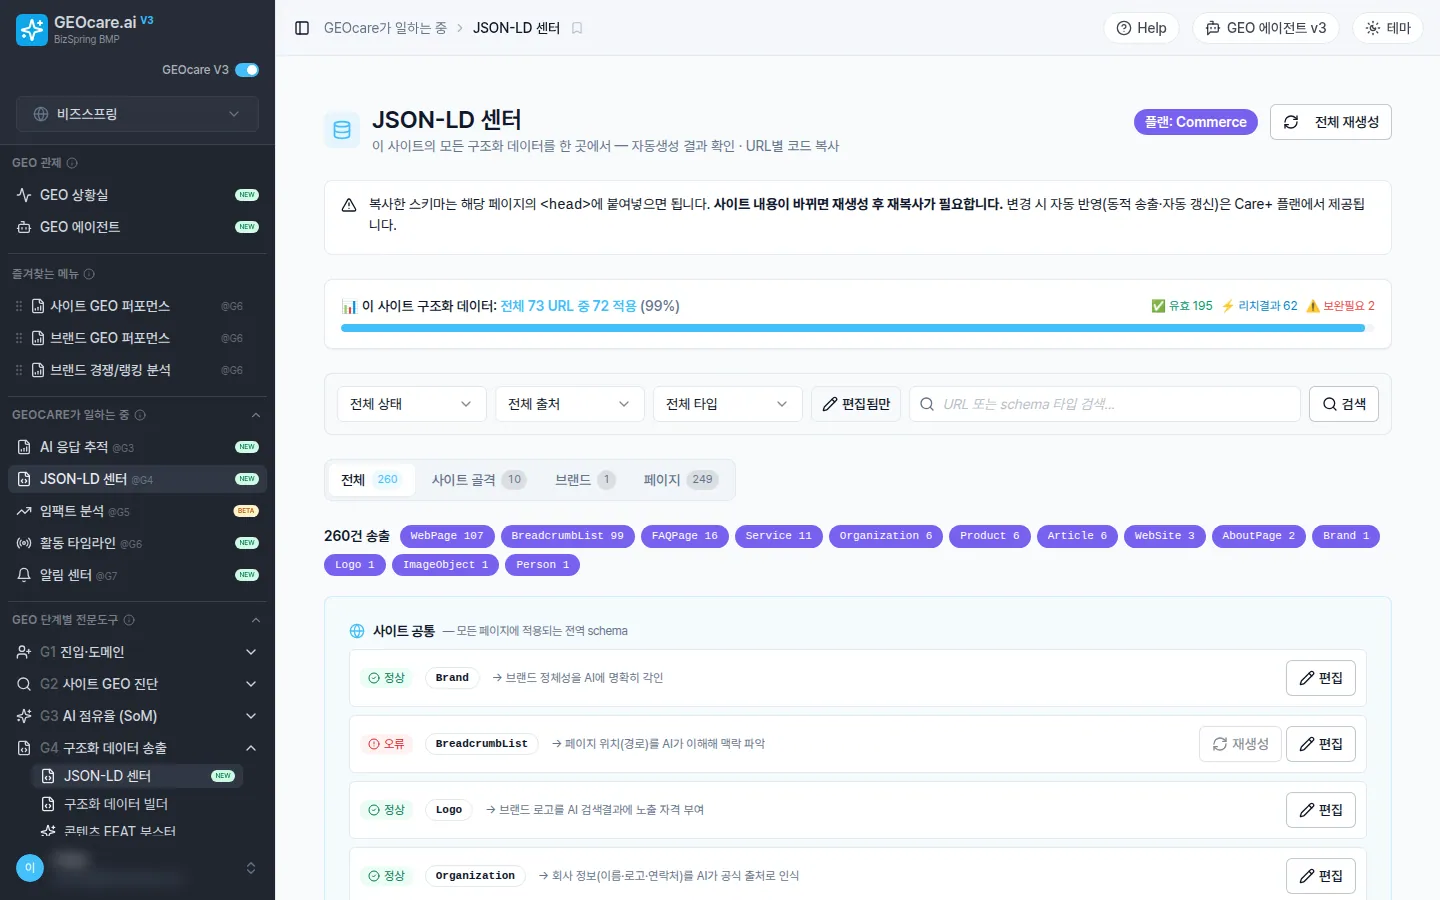Viewport: 1440px width, 900px height.
Task: Click the 검색 button
Action: [1344, 404]
